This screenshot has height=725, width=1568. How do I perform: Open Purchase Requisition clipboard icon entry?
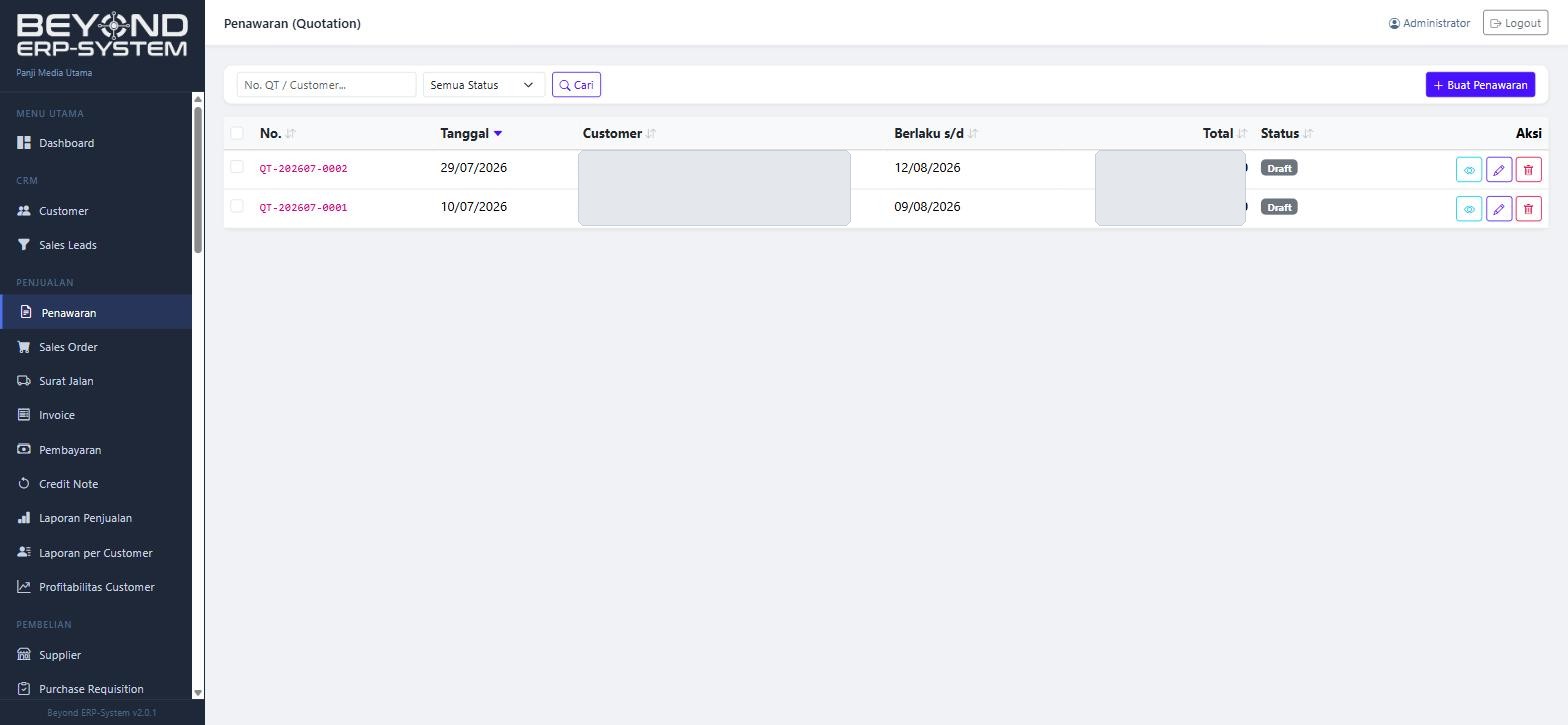click(96, 689)
